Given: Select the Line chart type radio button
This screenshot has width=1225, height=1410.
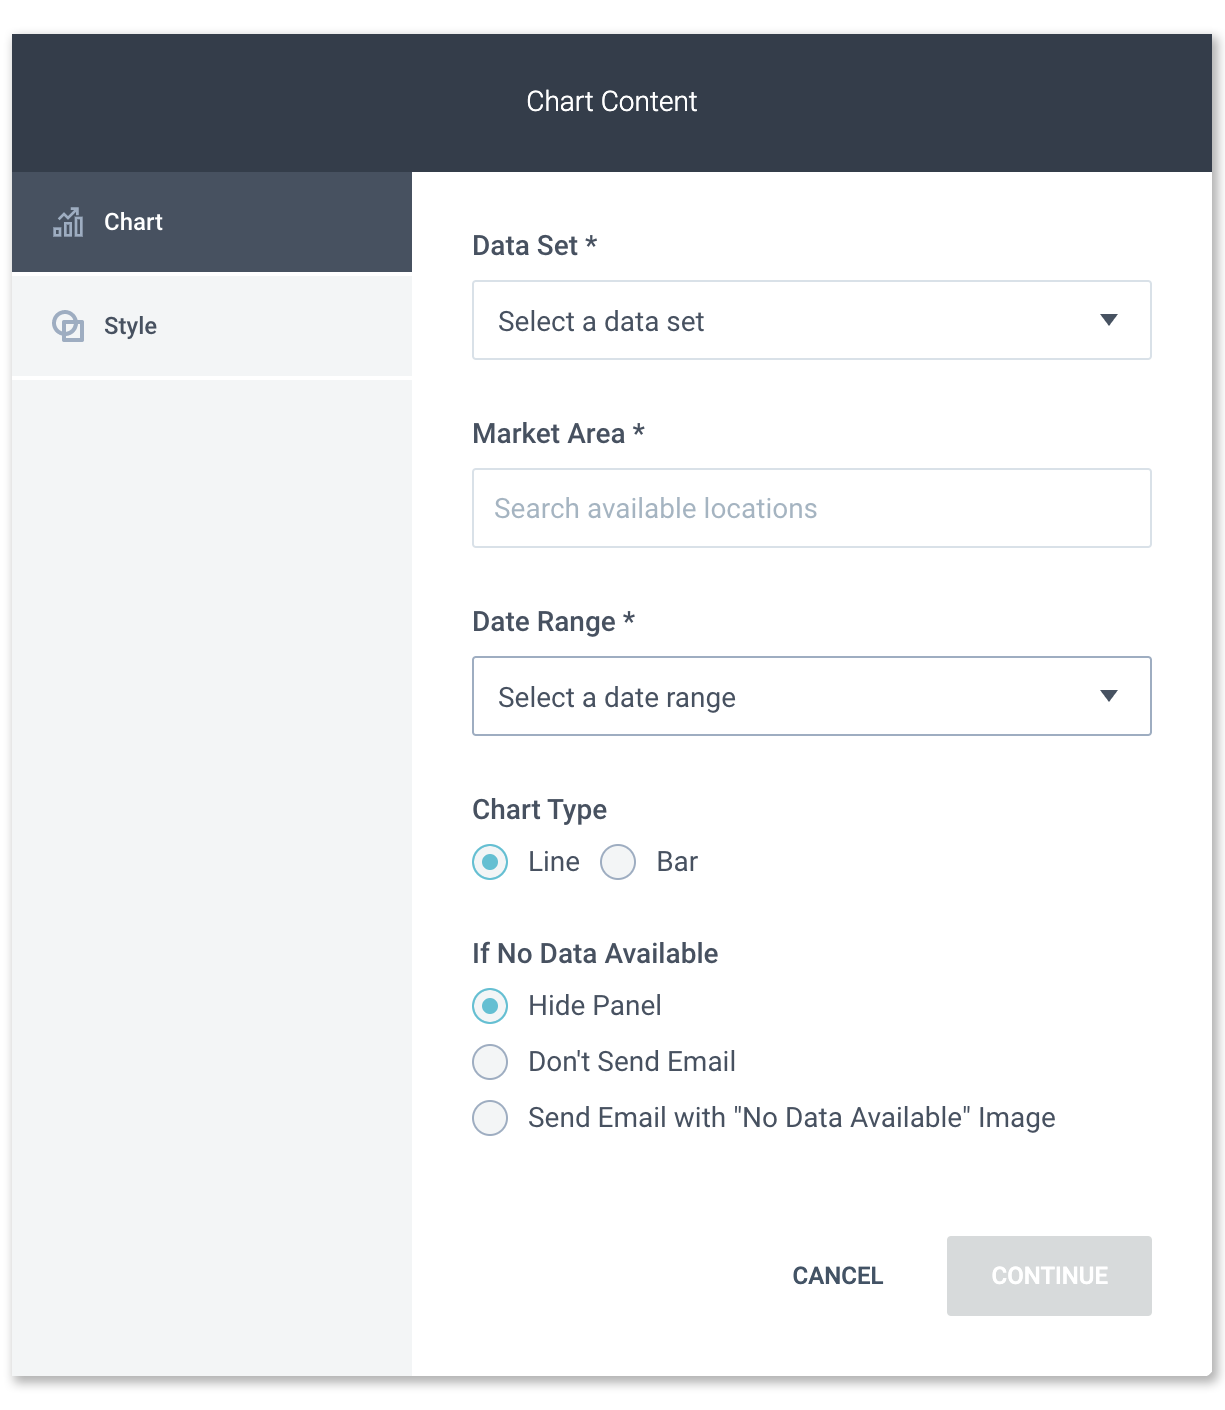Looking at the screenshot, I should [x=489, y=861].
